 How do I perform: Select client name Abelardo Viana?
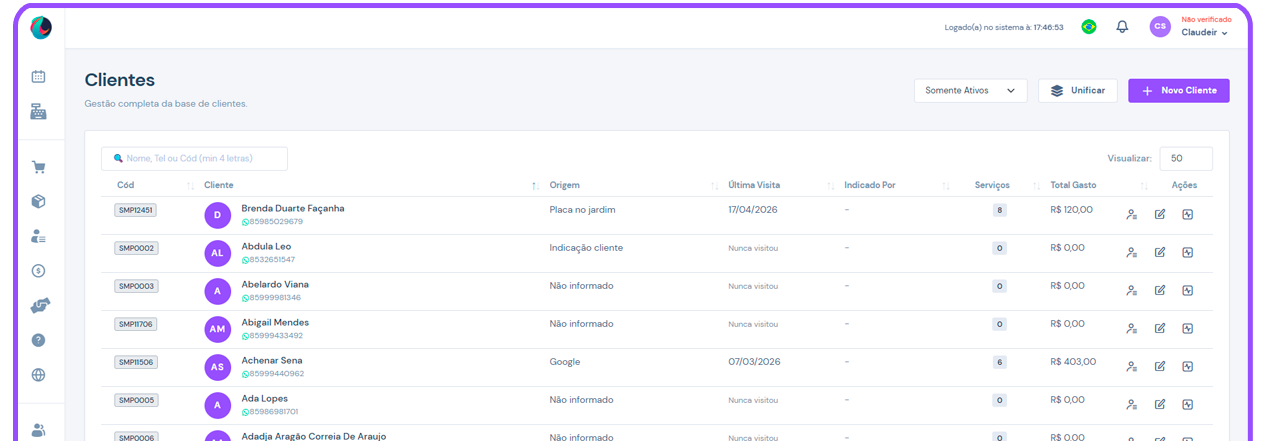tap(275, 284)
